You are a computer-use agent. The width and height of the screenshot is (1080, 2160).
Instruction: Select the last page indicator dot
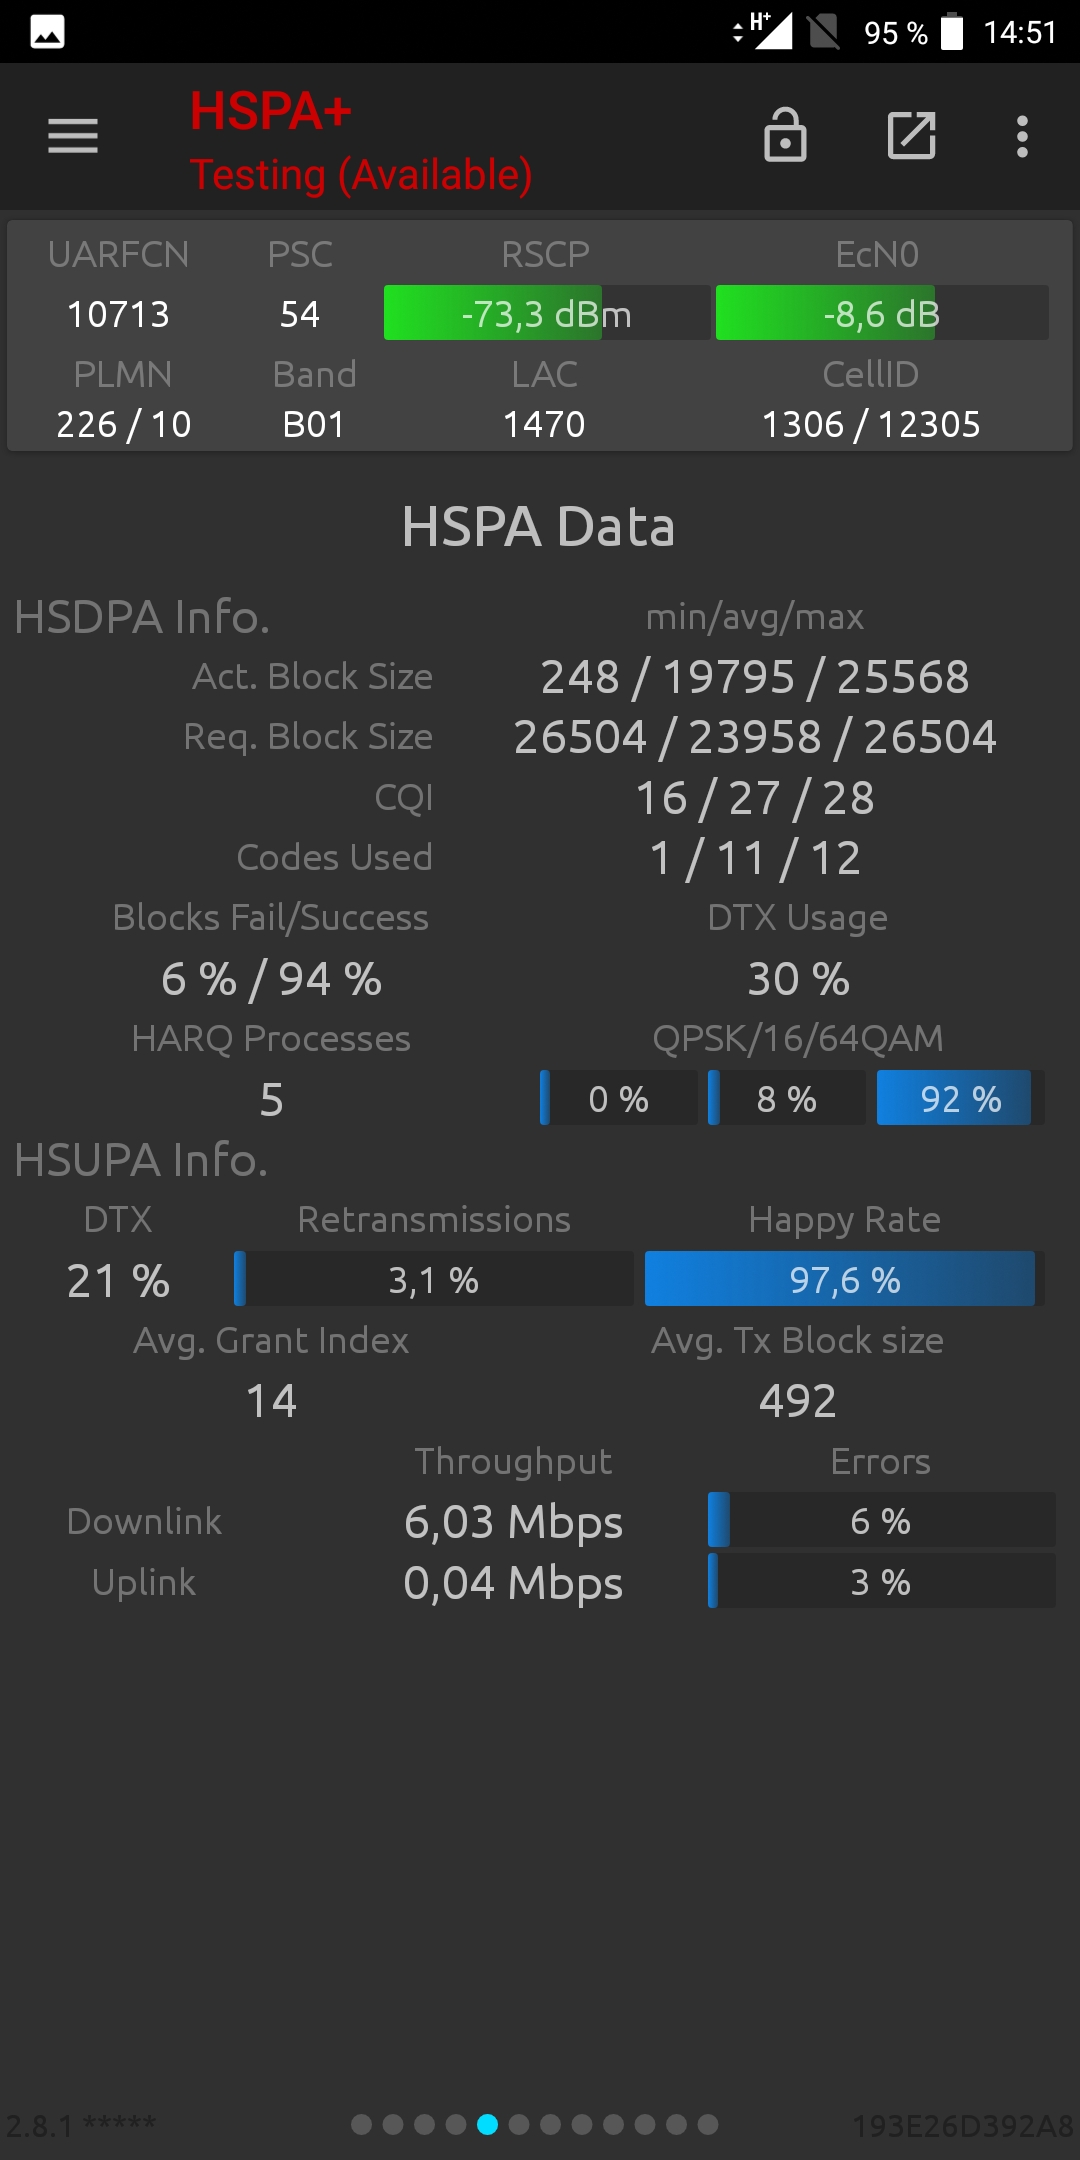pos(708,2124)
